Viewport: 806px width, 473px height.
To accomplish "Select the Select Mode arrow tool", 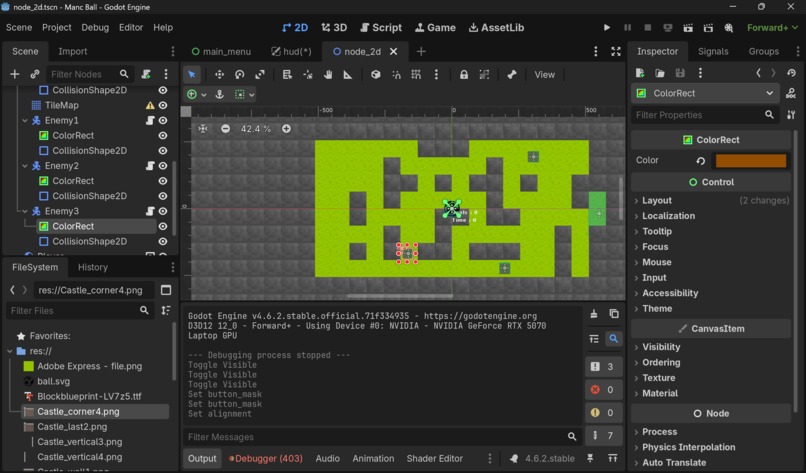I will click(192, 75).
